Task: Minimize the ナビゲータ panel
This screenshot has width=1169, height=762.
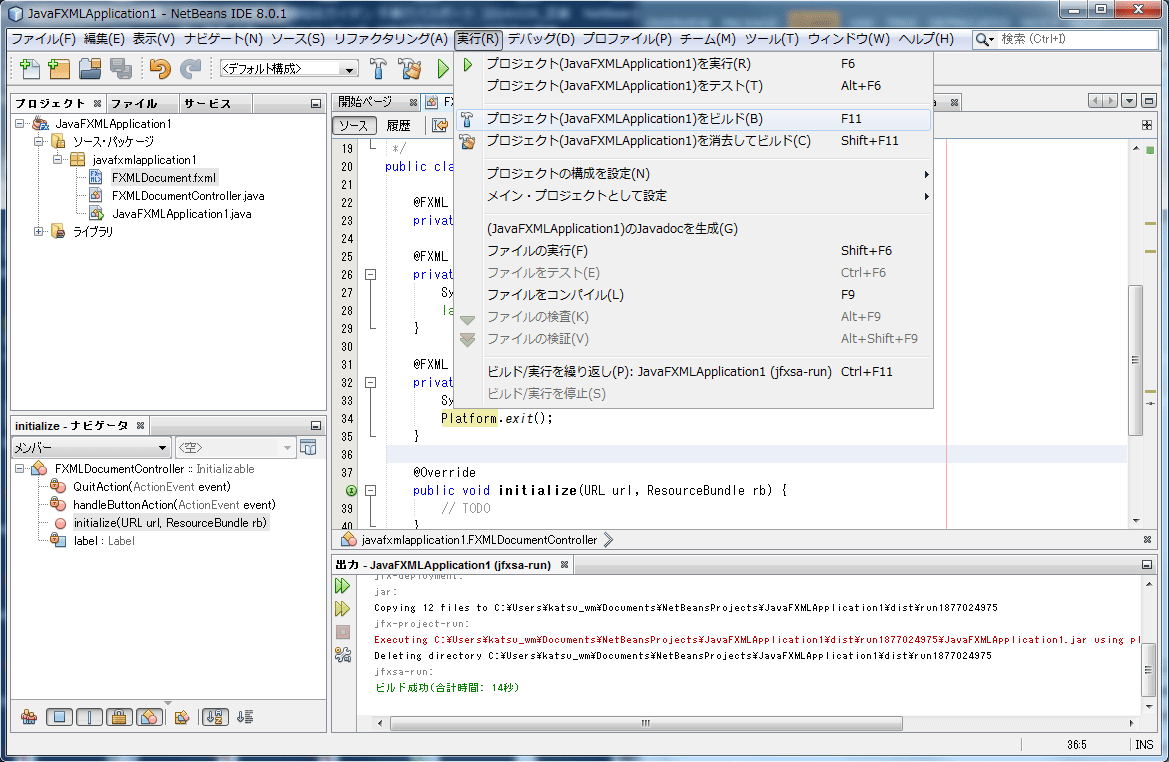Action: [316, 426]
